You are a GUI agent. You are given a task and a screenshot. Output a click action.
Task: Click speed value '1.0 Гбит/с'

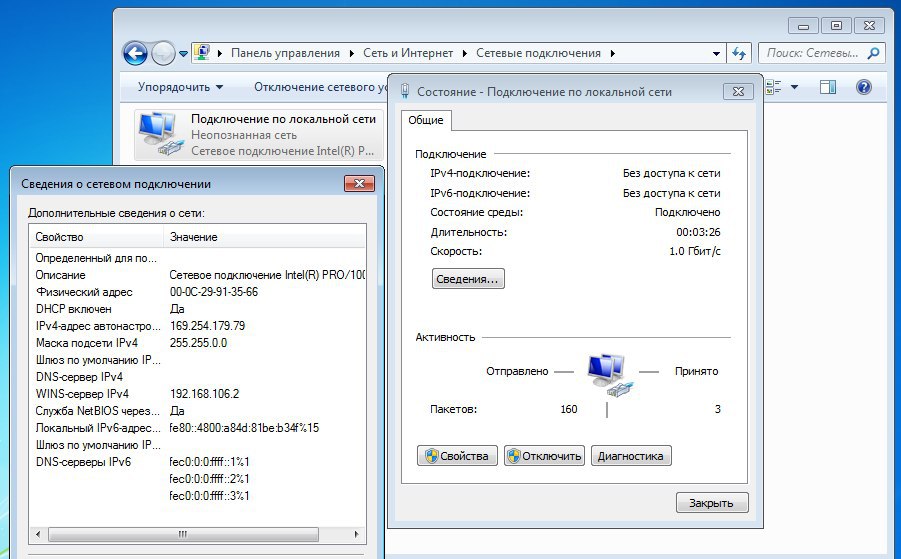coord(695,251)
